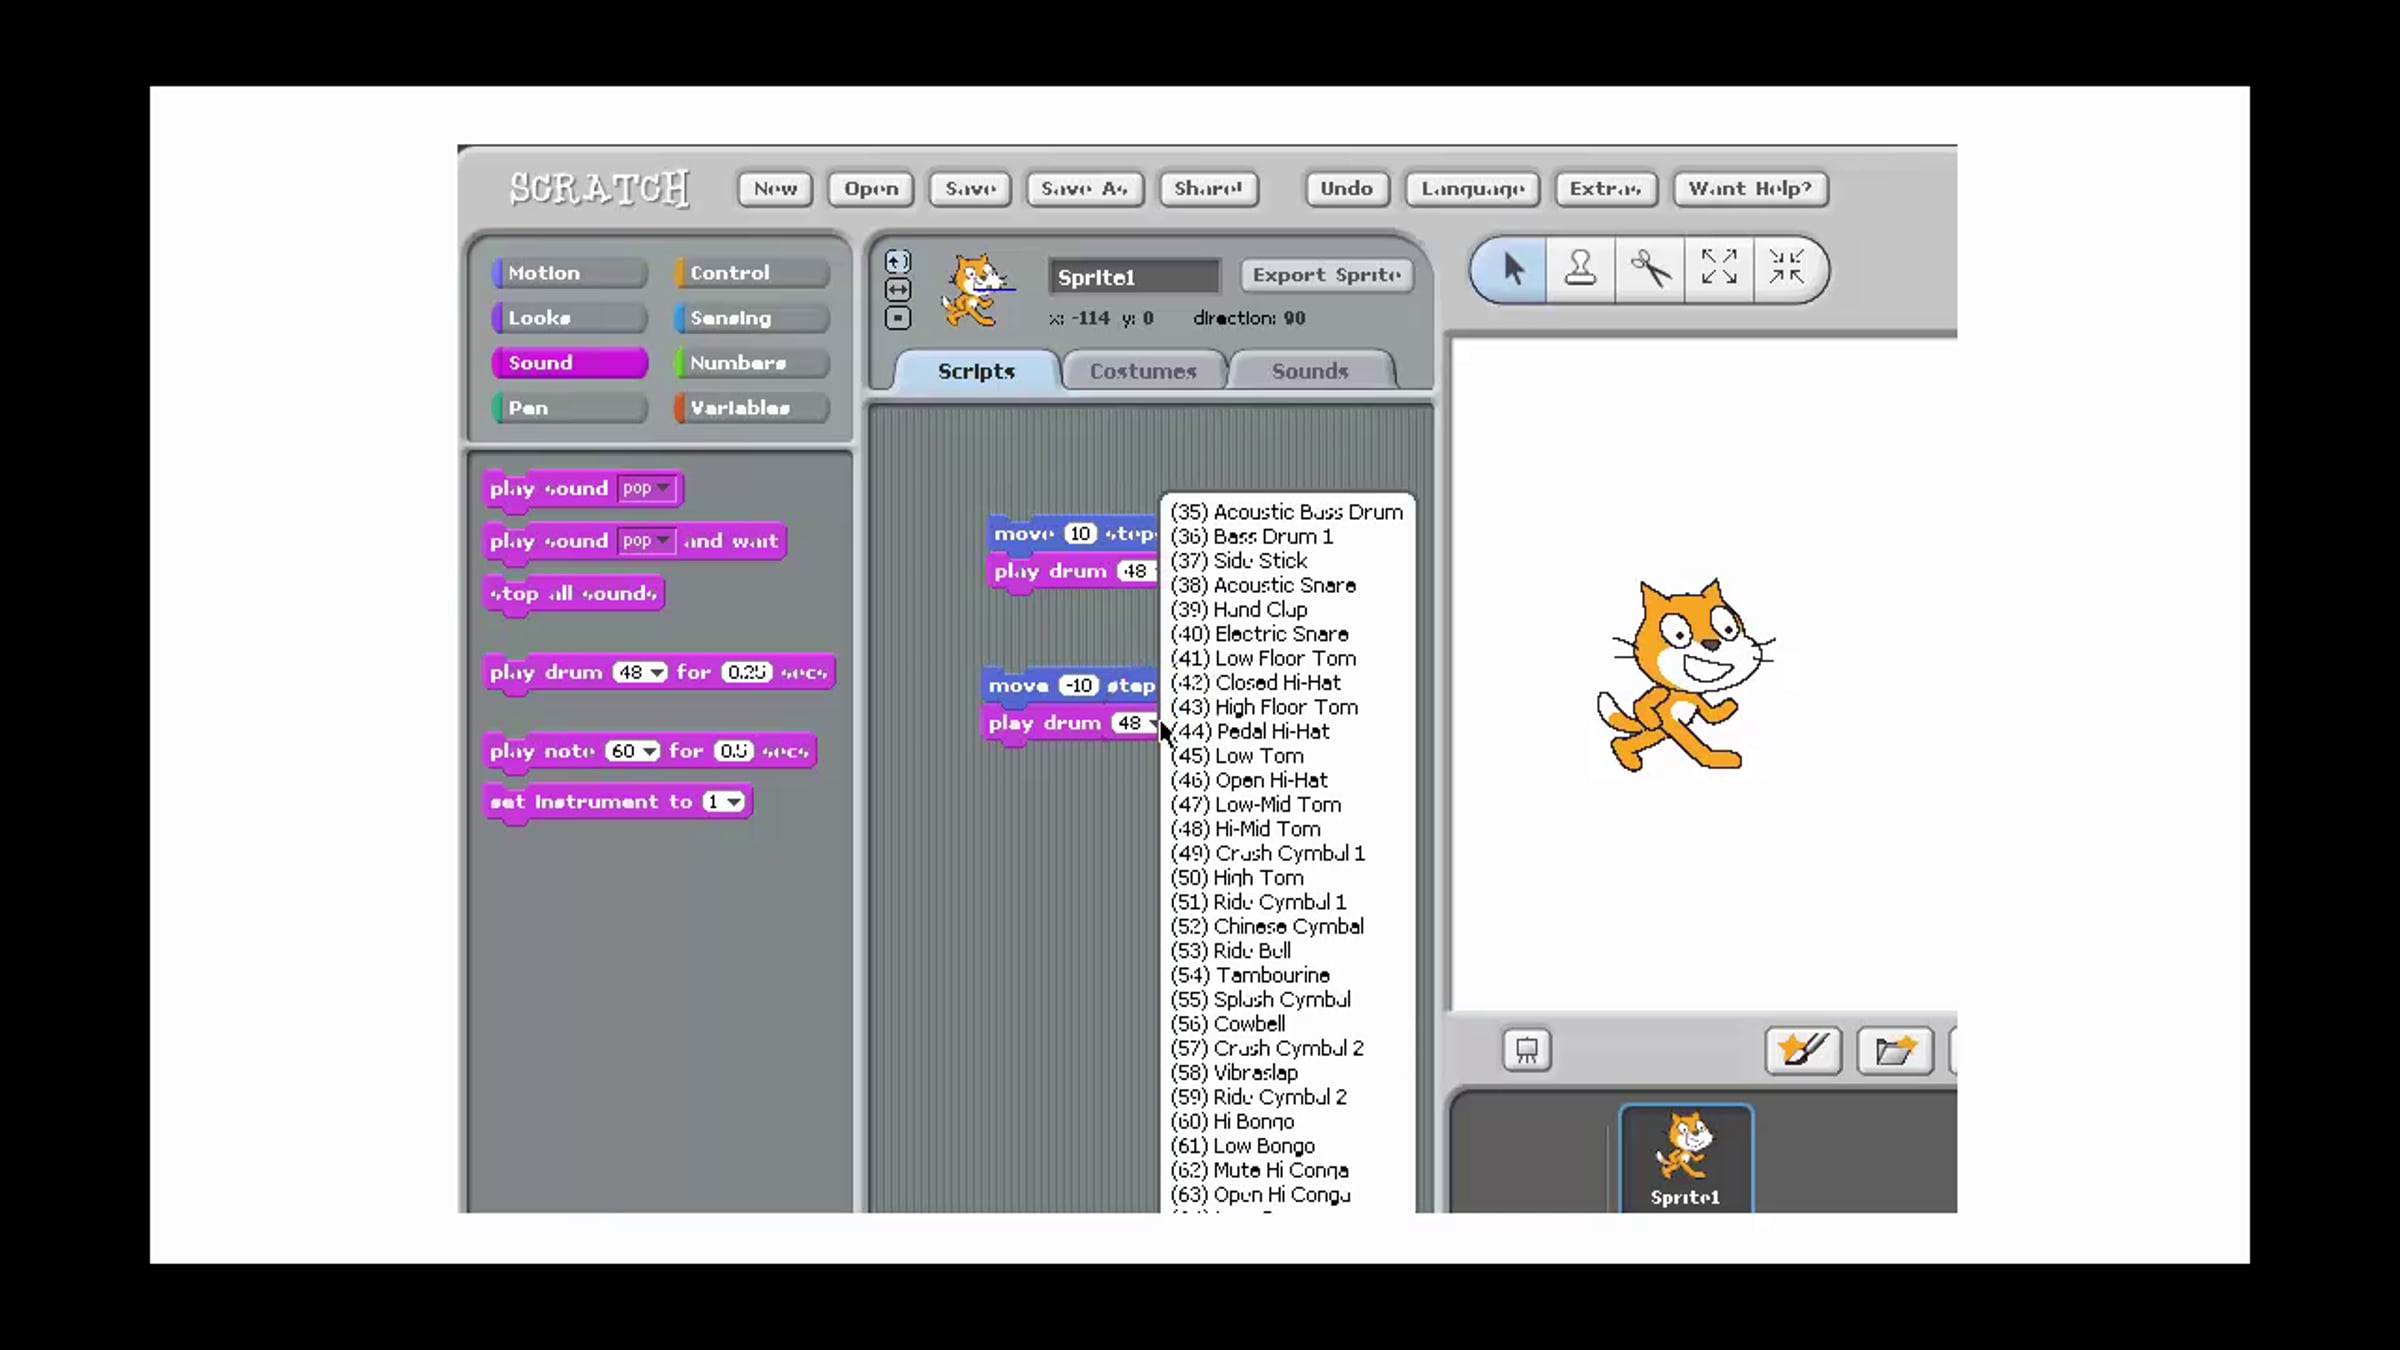Click the shrink sprite tool

[x=1785, y=267]
